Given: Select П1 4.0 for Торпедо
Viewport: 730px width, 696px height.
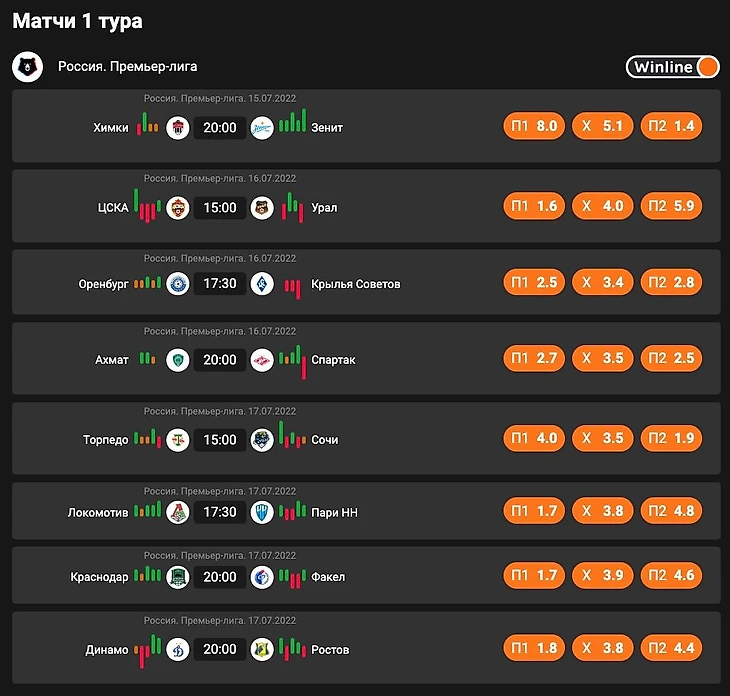Looking at the screenshot, I should (534, 439).
